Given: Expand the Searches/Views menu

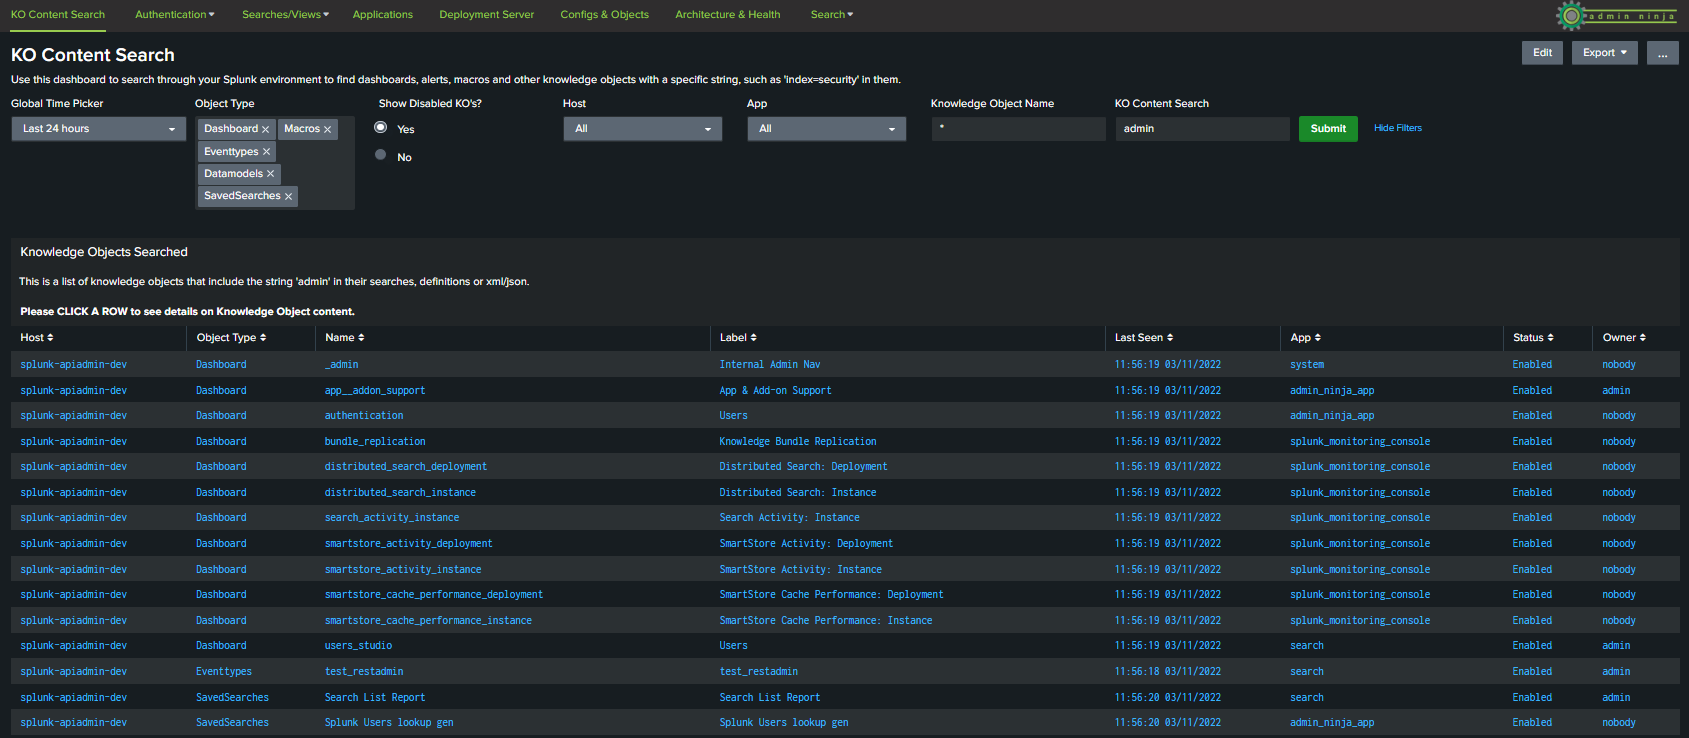Looking at the screenshot, I should click(x=285, y=15).
